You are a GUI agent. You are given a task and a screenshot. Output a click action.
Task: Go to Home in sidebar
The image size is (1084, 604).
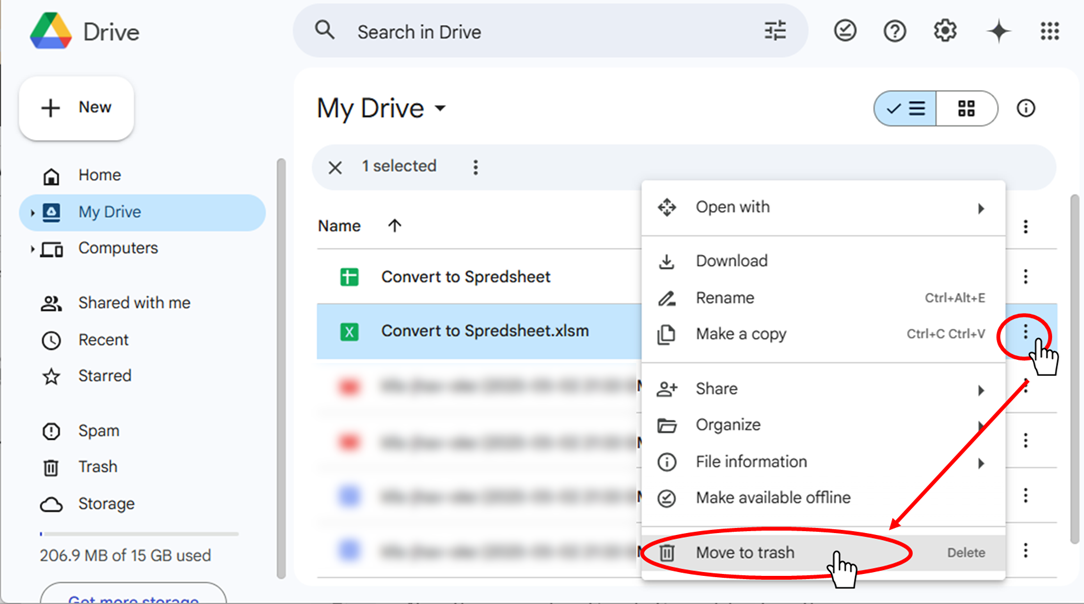[x=100, y=176]
